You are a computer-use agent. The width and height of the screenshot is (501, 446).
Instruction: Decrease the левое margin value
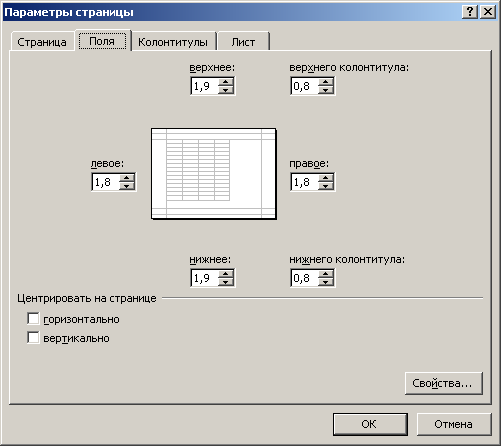[127, 186]
